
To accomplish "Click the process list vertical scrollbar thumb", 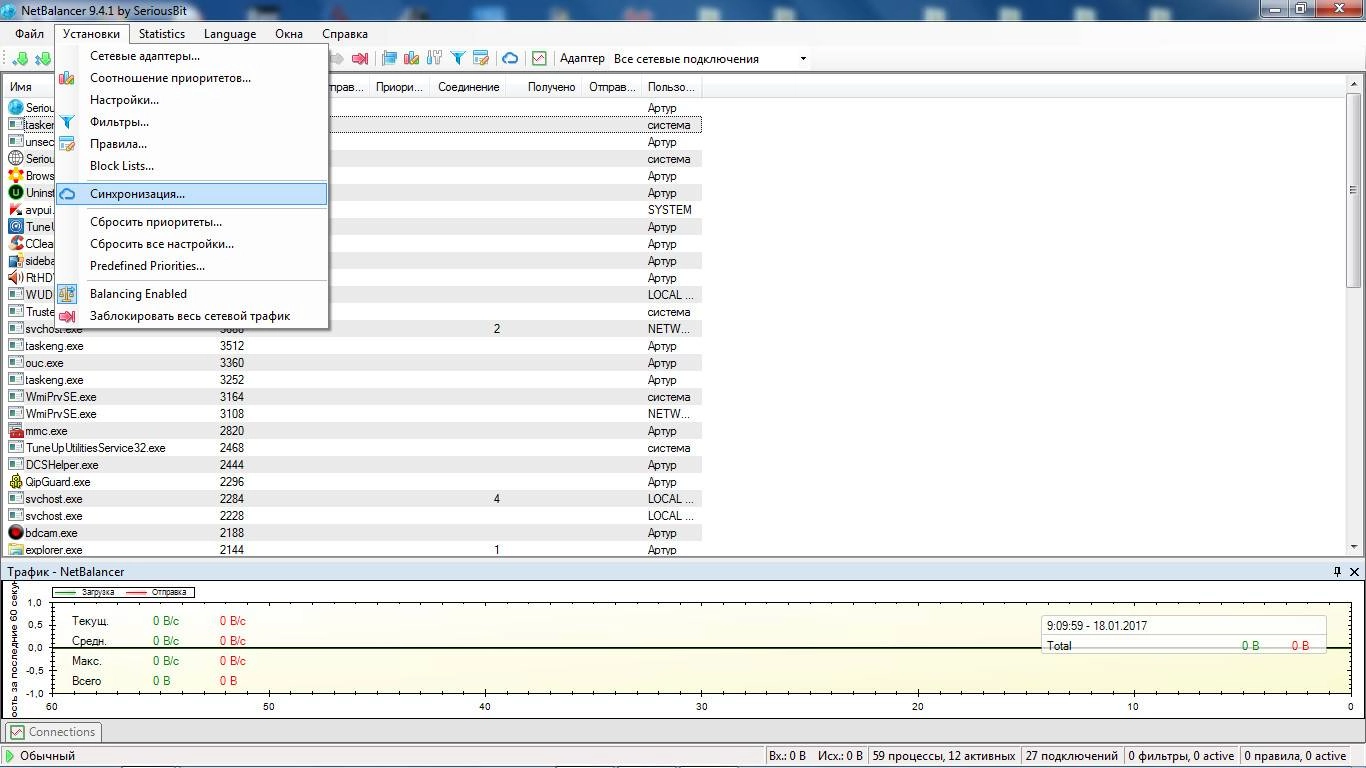I will [1354, 190].
